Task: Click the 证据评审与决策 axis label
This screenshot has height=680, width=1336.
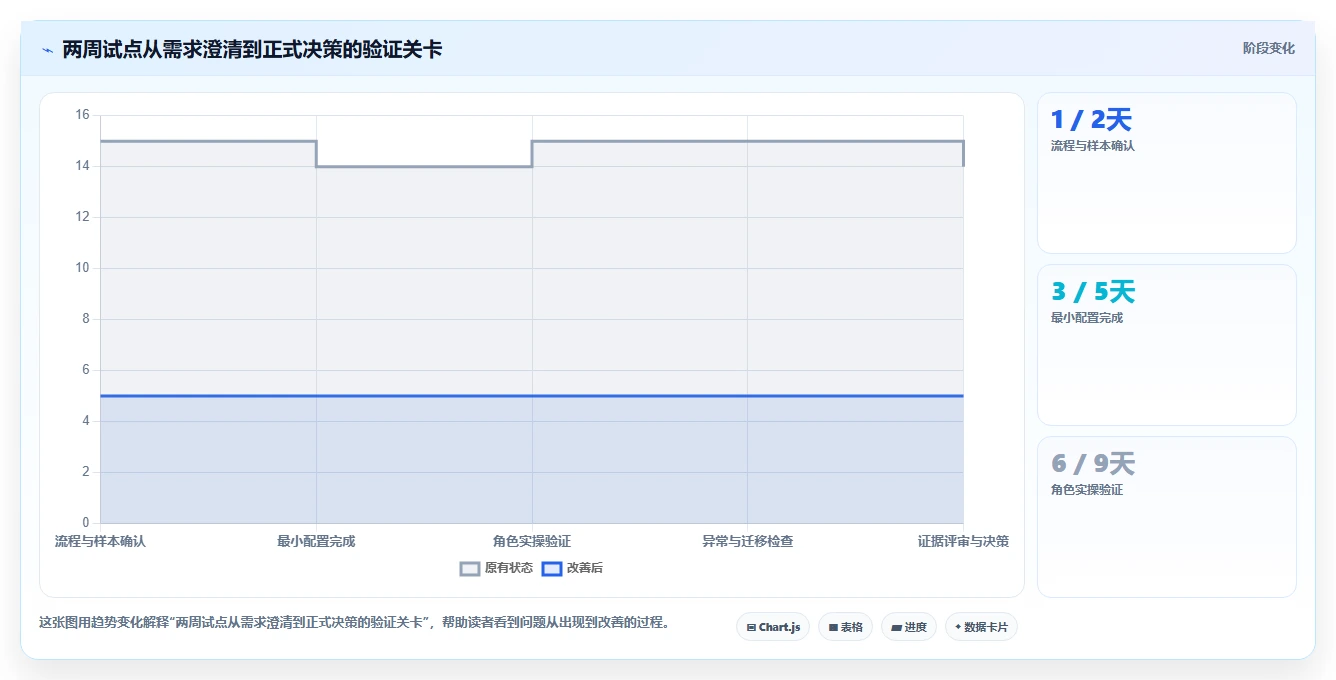Action: (963, 541)
